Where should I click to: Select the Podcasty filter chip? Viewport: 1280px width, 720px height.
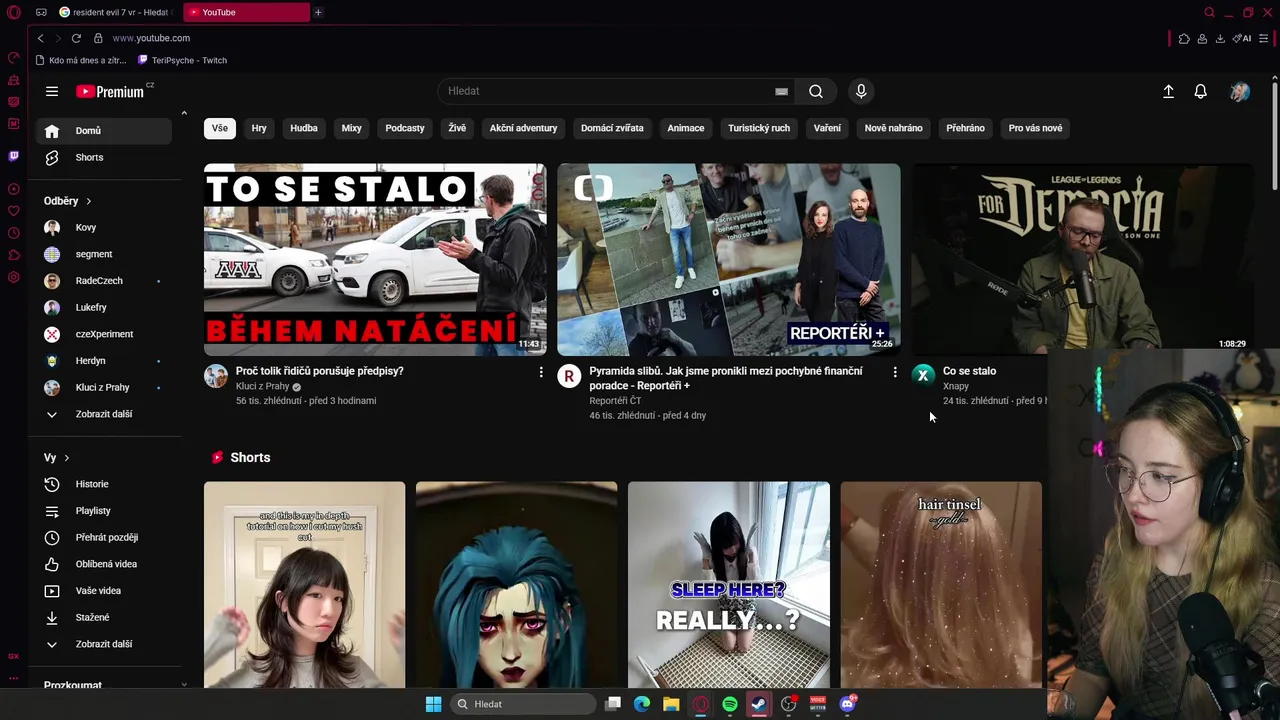point(405,128)
